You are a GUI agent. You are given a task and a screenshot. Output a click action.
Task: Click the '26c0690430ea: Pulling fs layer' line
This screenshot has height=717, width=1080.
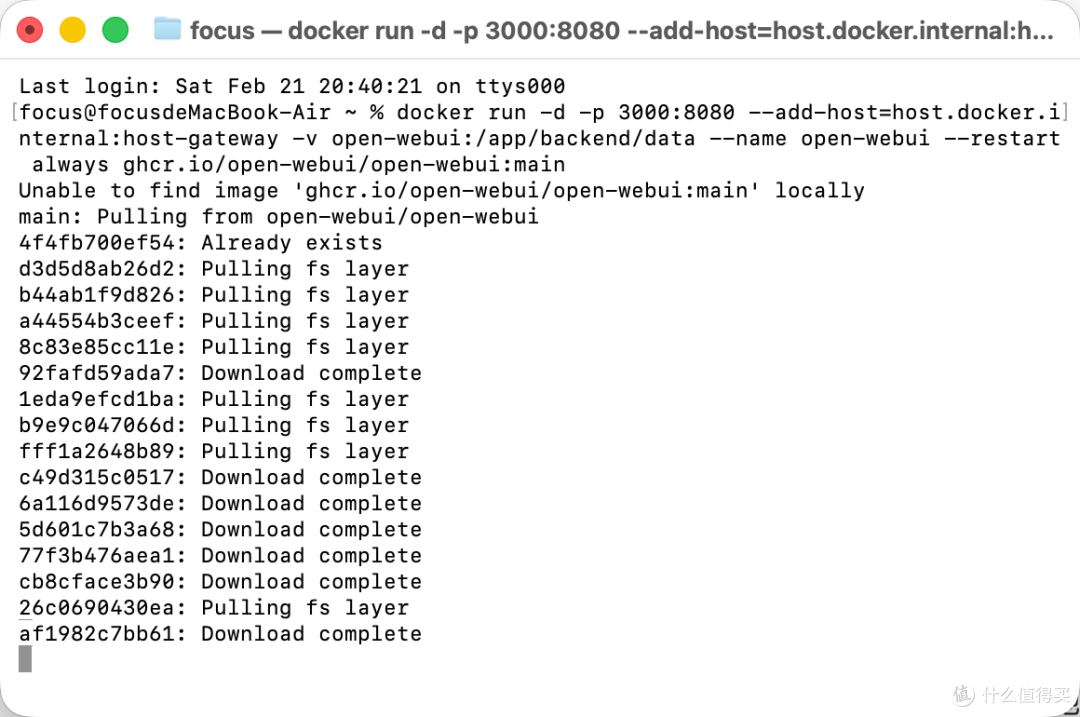[214, 607]
